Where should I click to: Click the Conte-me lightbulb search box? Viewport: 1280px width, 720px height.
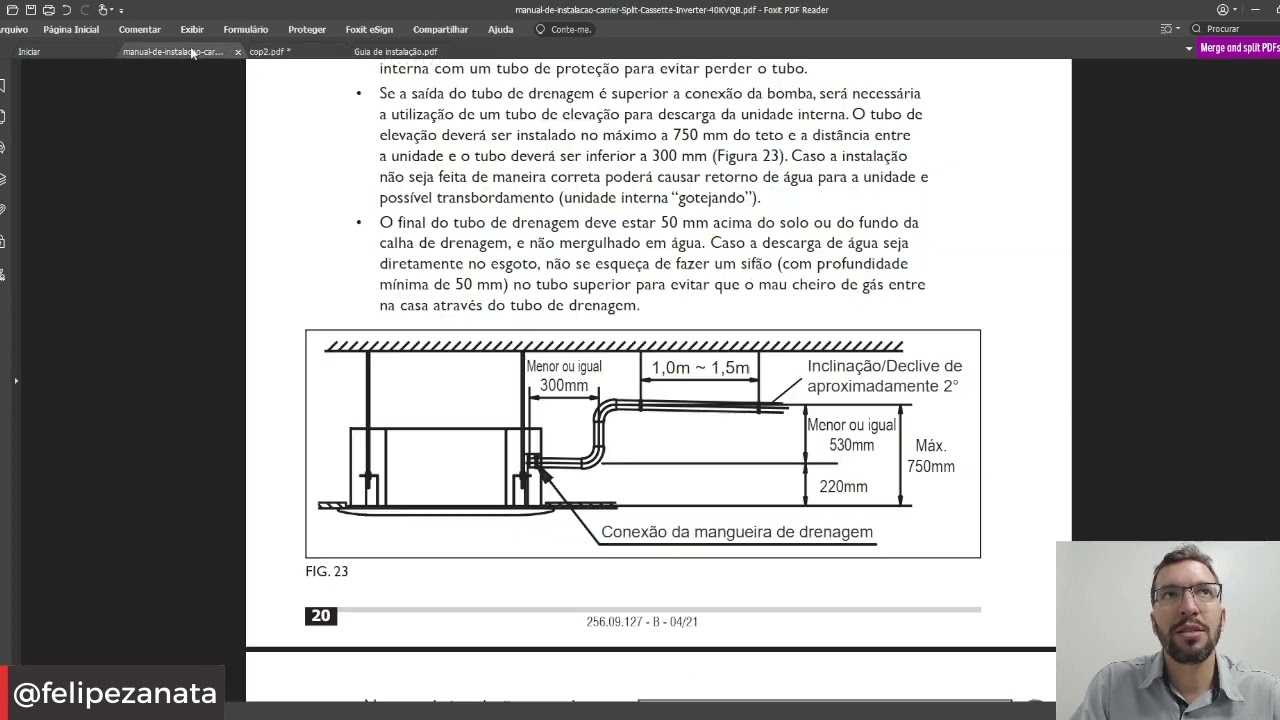pyautogui.click(x=564, y=30)
